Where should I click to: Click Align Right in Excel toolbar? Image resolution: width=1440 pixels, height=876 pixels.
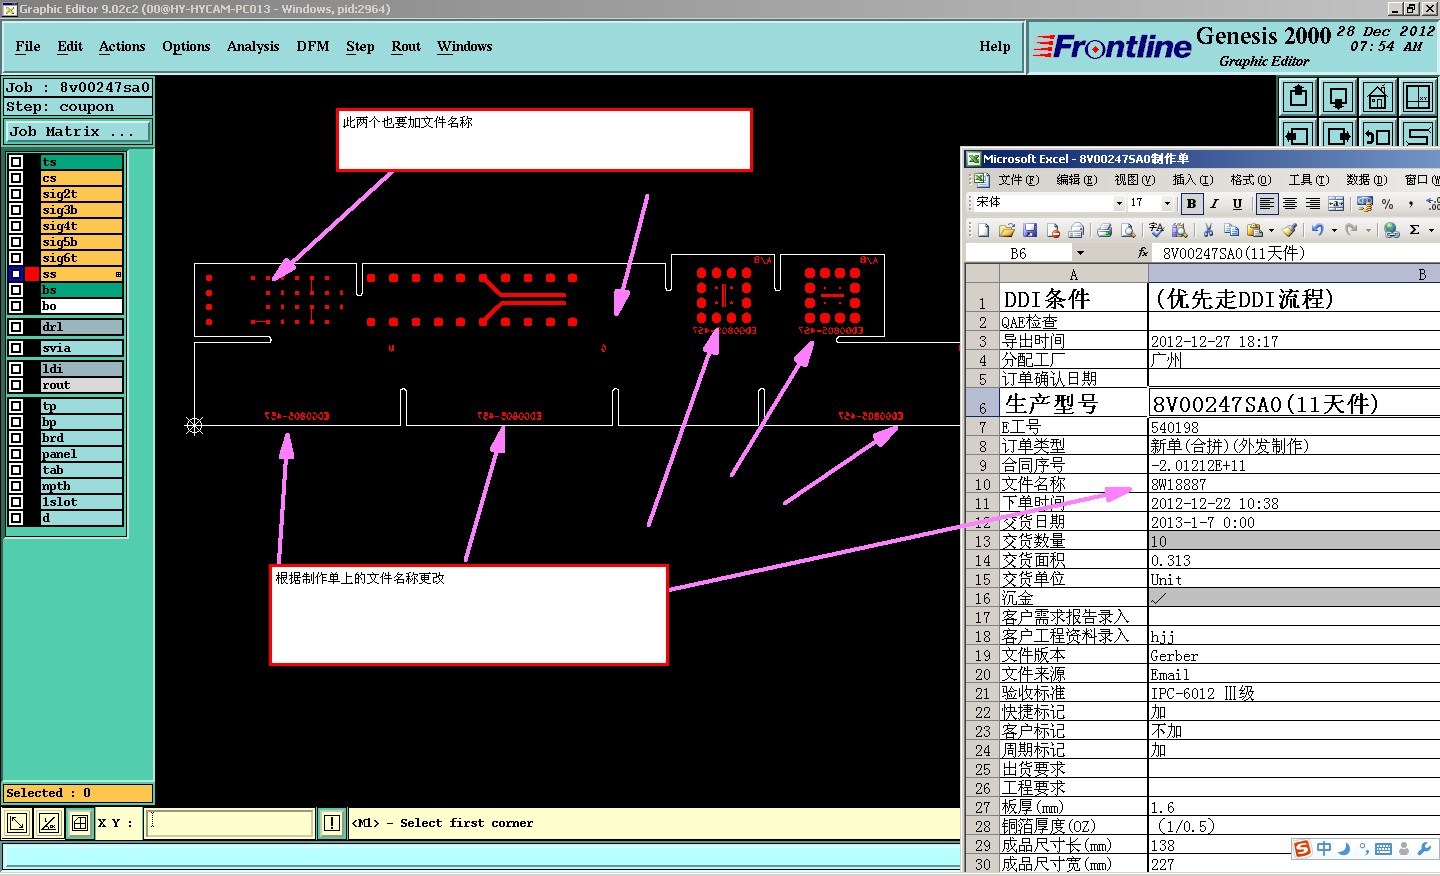tap(1313, 203)
